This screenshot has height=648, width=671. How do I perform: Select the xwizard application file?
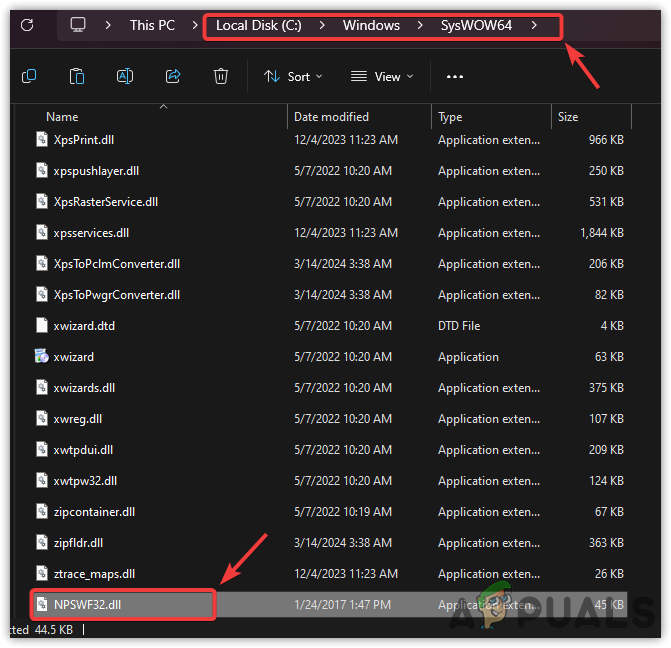tap(74, 356)
